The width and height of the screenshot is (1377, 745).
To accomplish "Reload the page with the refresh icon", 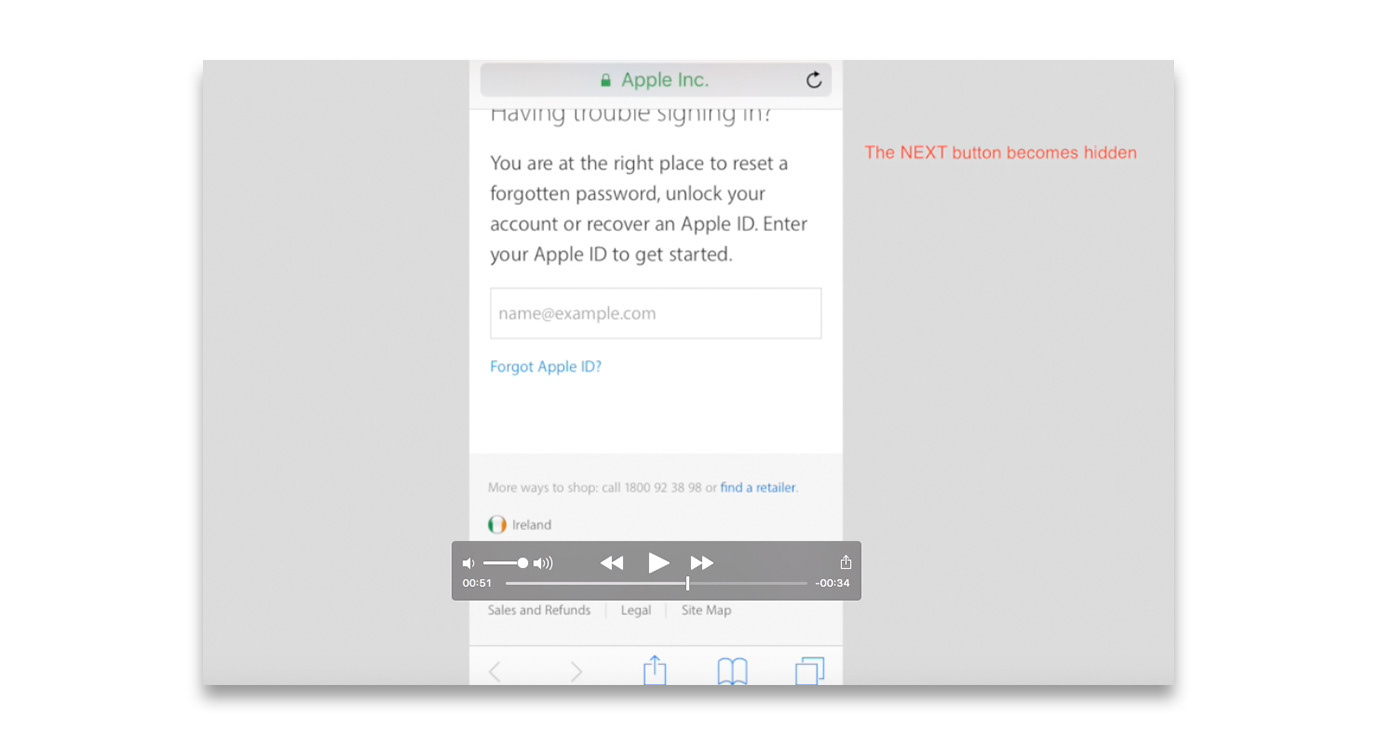I will pos(814,80).
